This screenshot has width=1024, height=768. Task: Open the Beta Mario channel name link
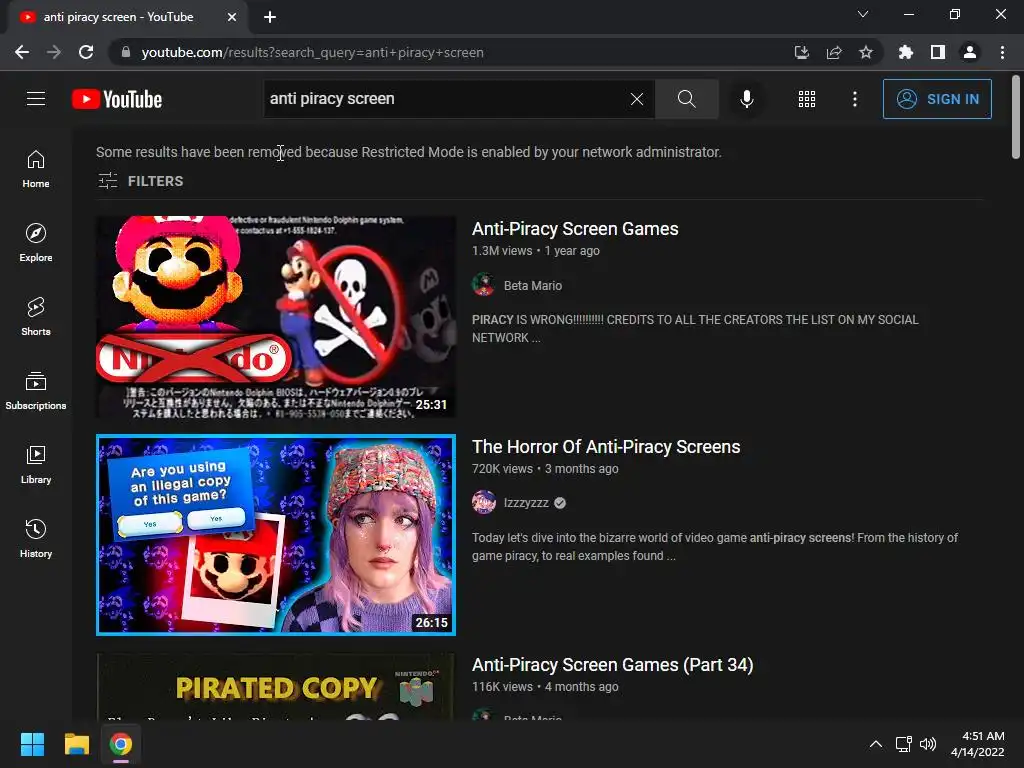[x=532, y=285]
